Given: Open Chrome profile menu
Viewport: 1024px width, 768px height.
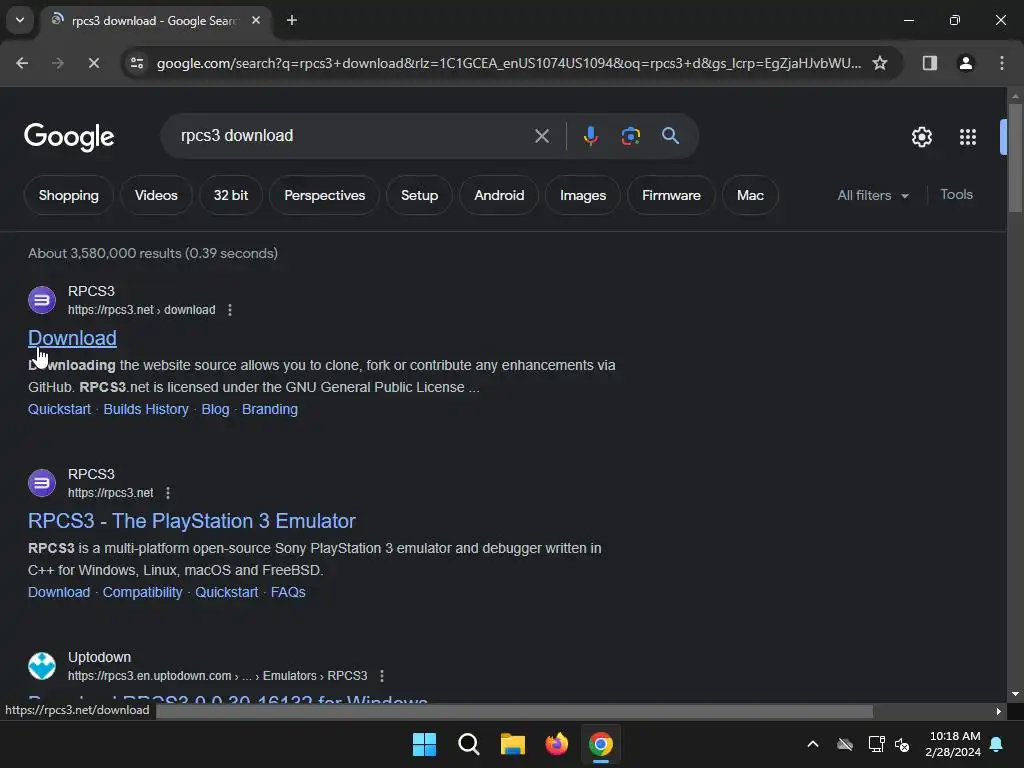Looking at the screenshot, I should pyautogui.click(x=965, y=63).
